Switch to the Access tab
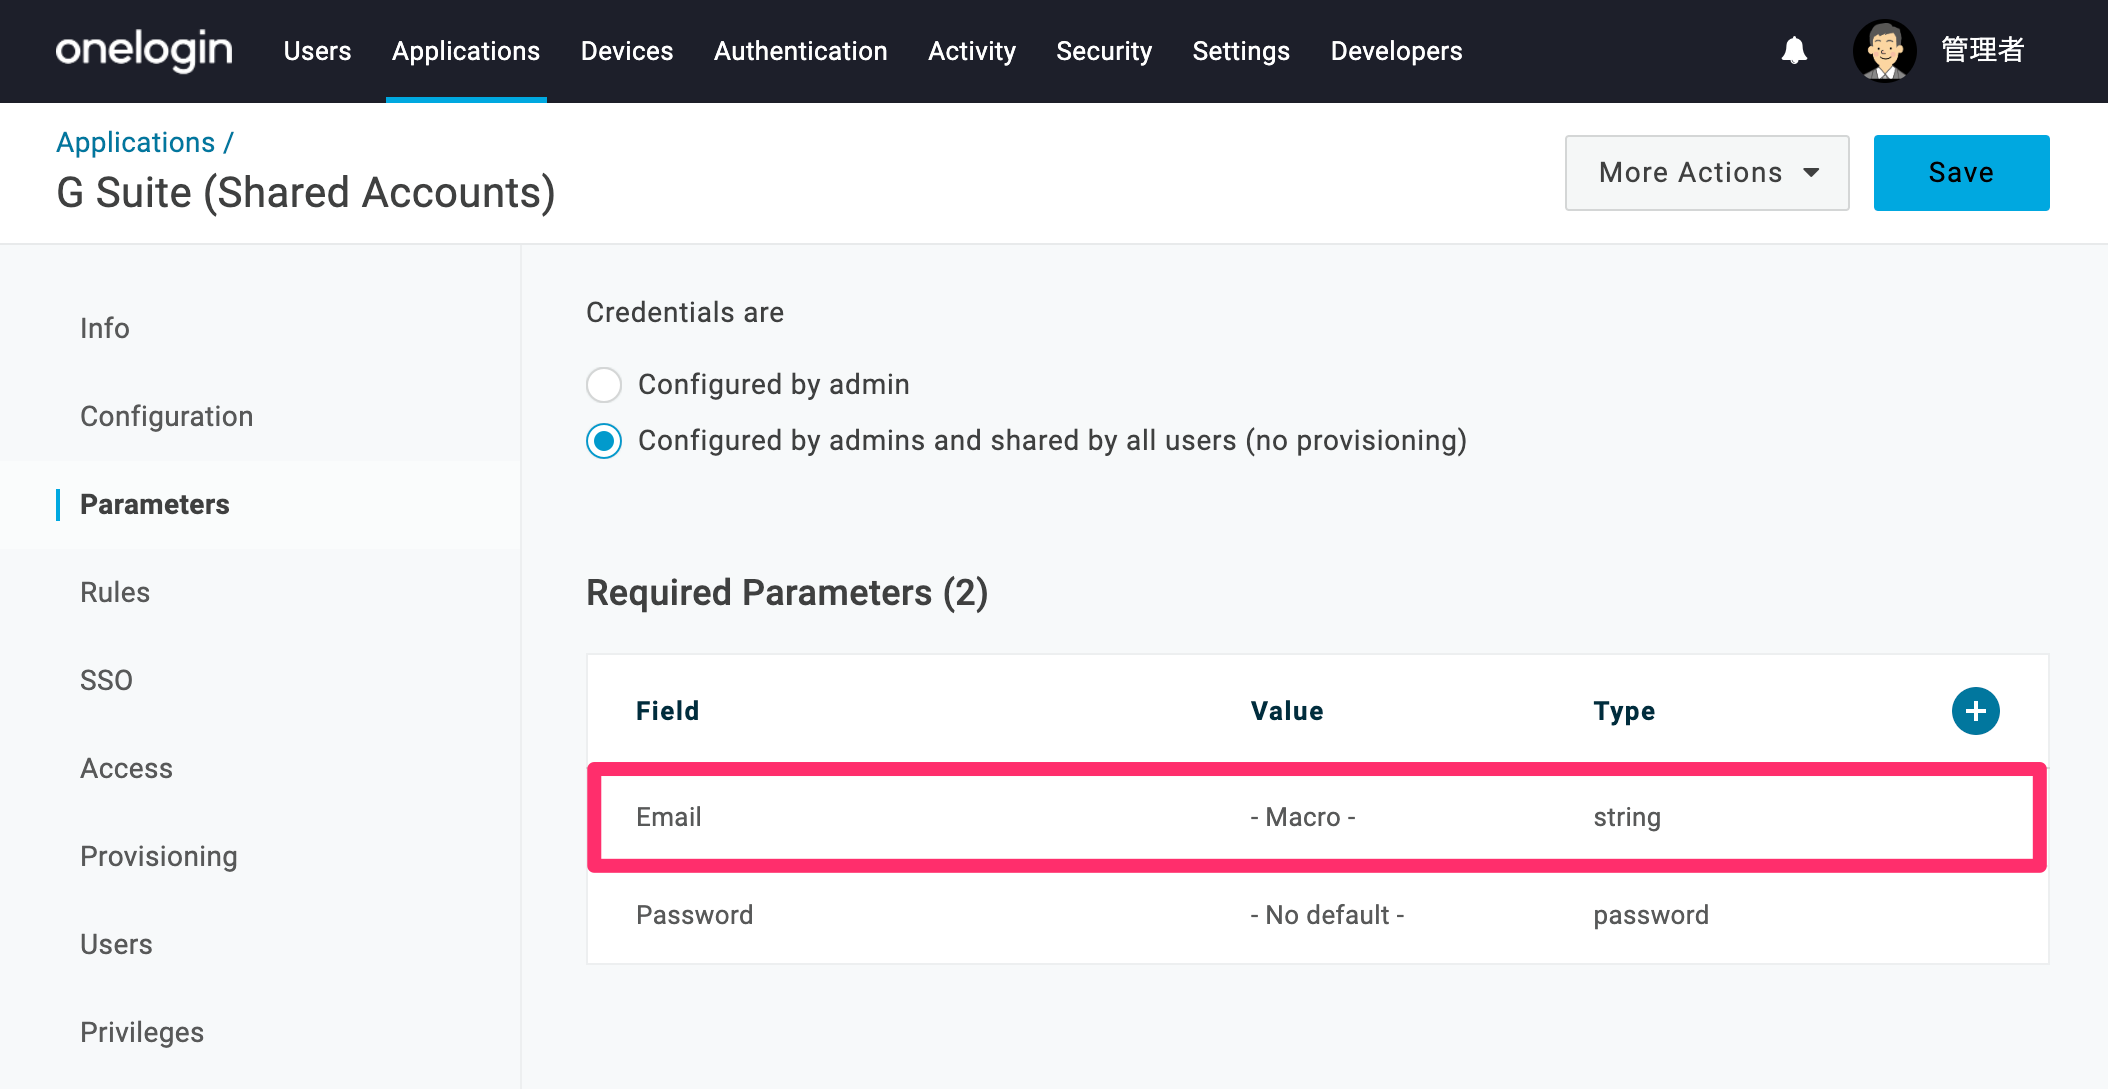Image resolution: width=2108 pixels, height=1089 pixels. tap(126, 768)
